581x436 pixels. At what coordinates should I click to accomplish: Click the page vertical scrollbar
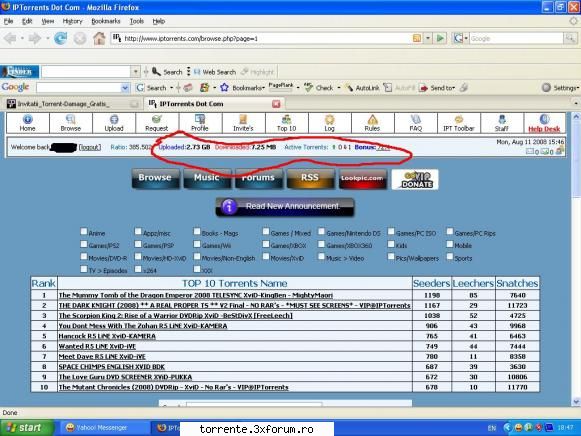click(x=576, y=259)
